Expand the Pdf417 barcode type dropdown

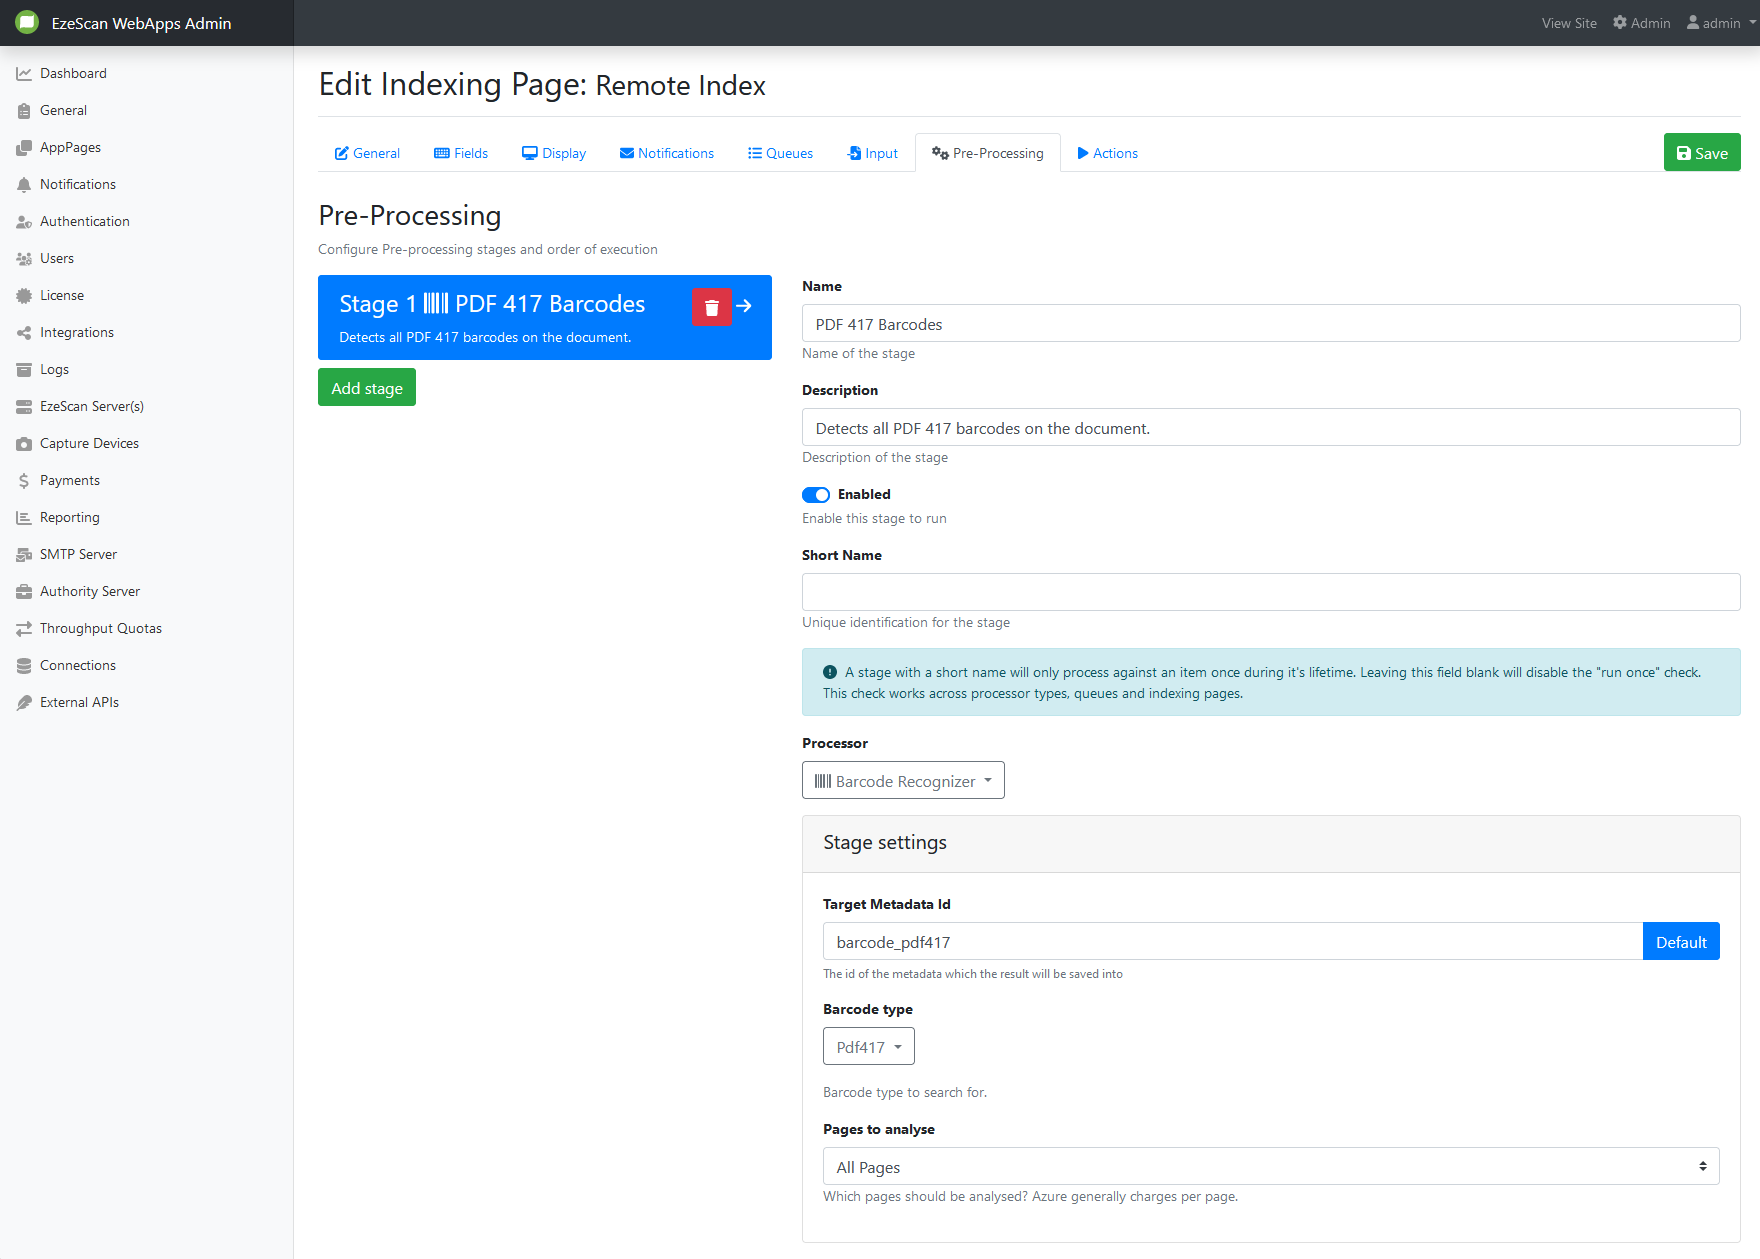[868, 1047]
